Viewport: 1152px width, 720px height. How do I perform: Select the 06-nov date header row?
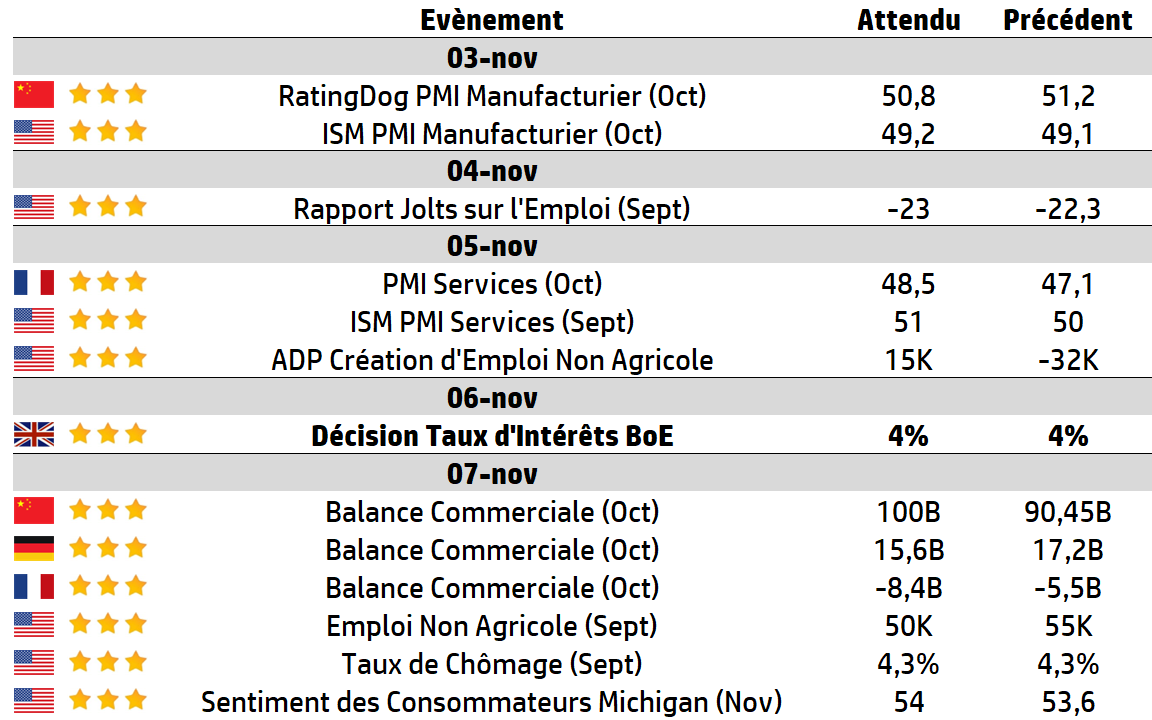pos(492,398)
